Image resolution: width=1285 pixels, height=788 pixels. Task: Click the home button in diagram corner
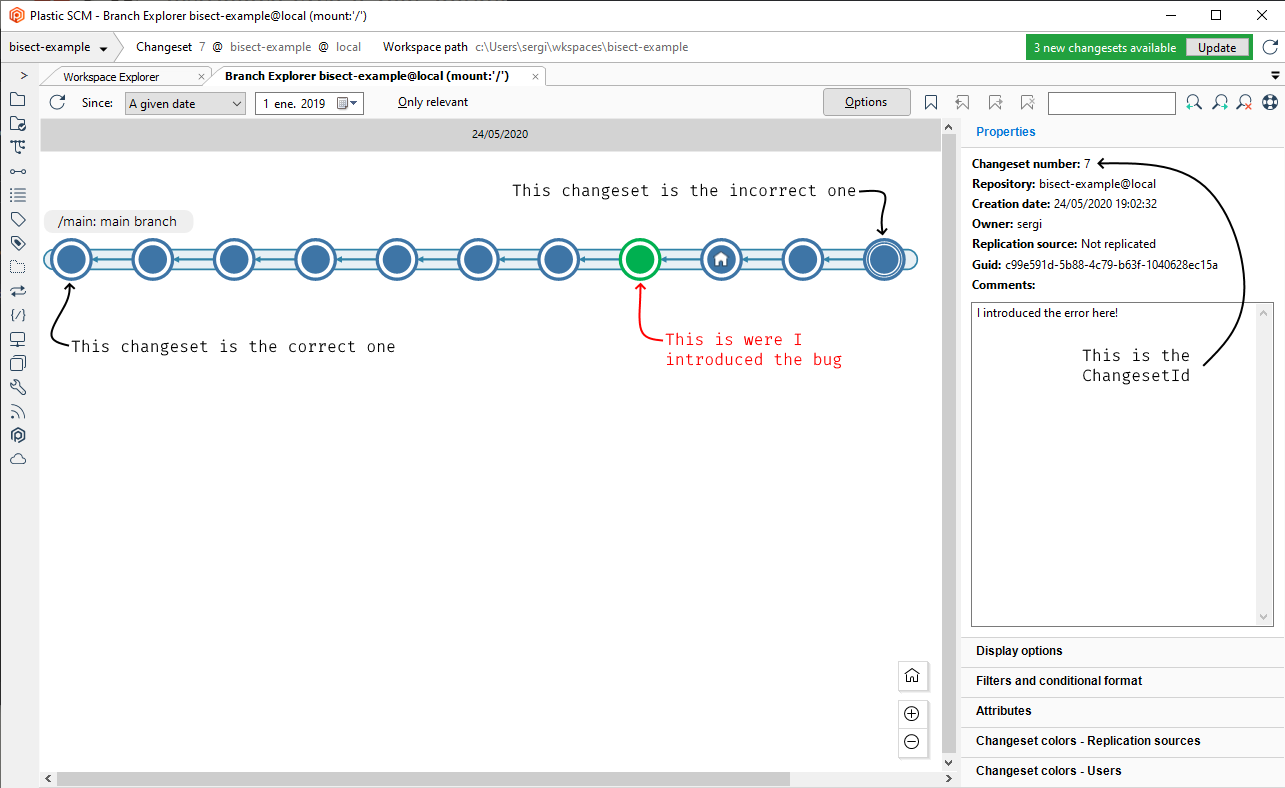click(x=912, y=676)
